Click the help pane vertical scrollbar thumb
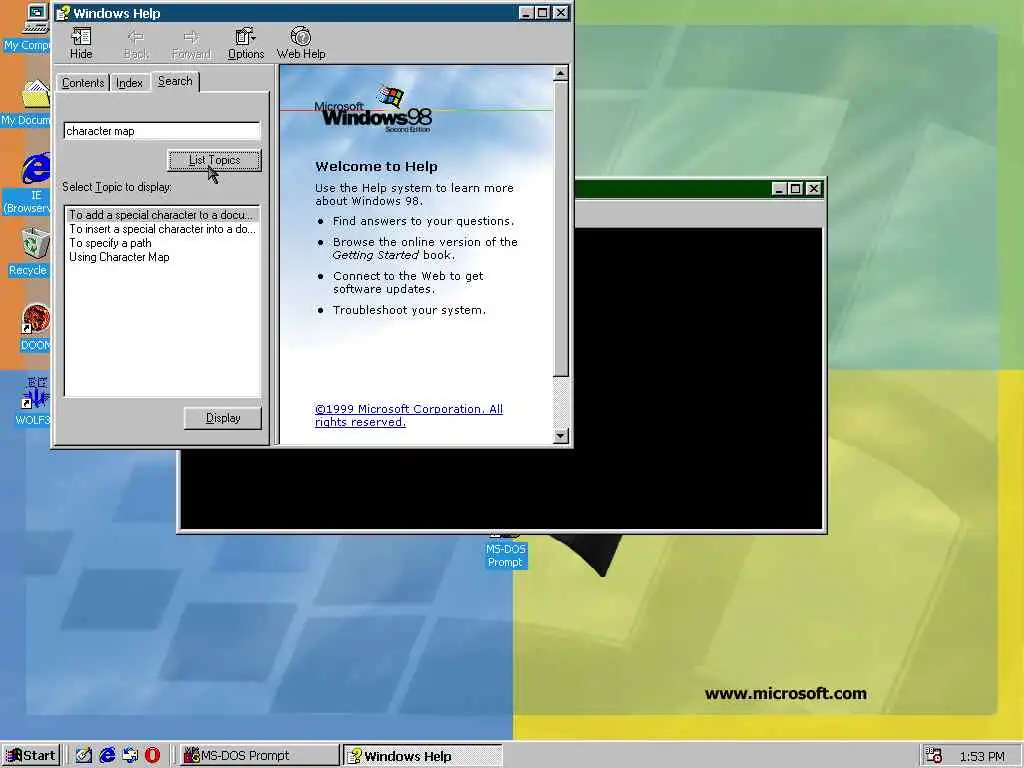The width and height of the screenshot is (1024, 768). pyautogui.click(x=560, y=229)
